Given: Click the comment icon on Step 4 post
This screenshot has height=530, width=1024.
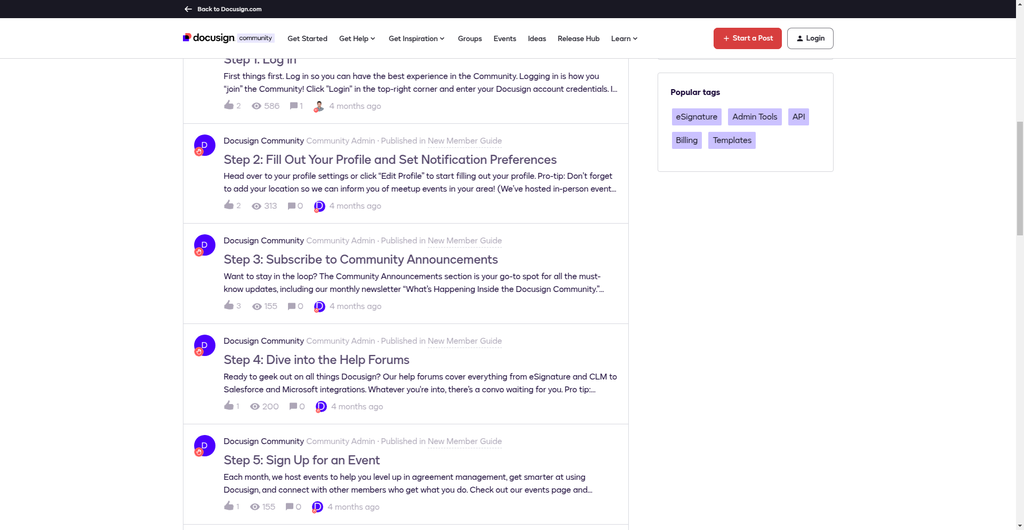Looking at the screenshot, I should click(x=293, y=407).
